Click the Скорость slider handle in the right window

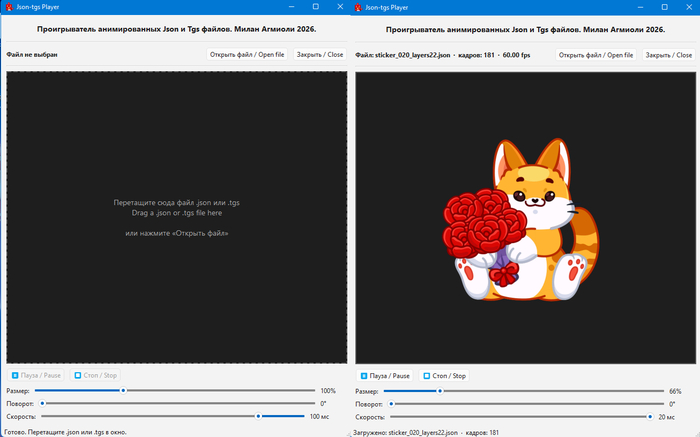tap(650, 416)
